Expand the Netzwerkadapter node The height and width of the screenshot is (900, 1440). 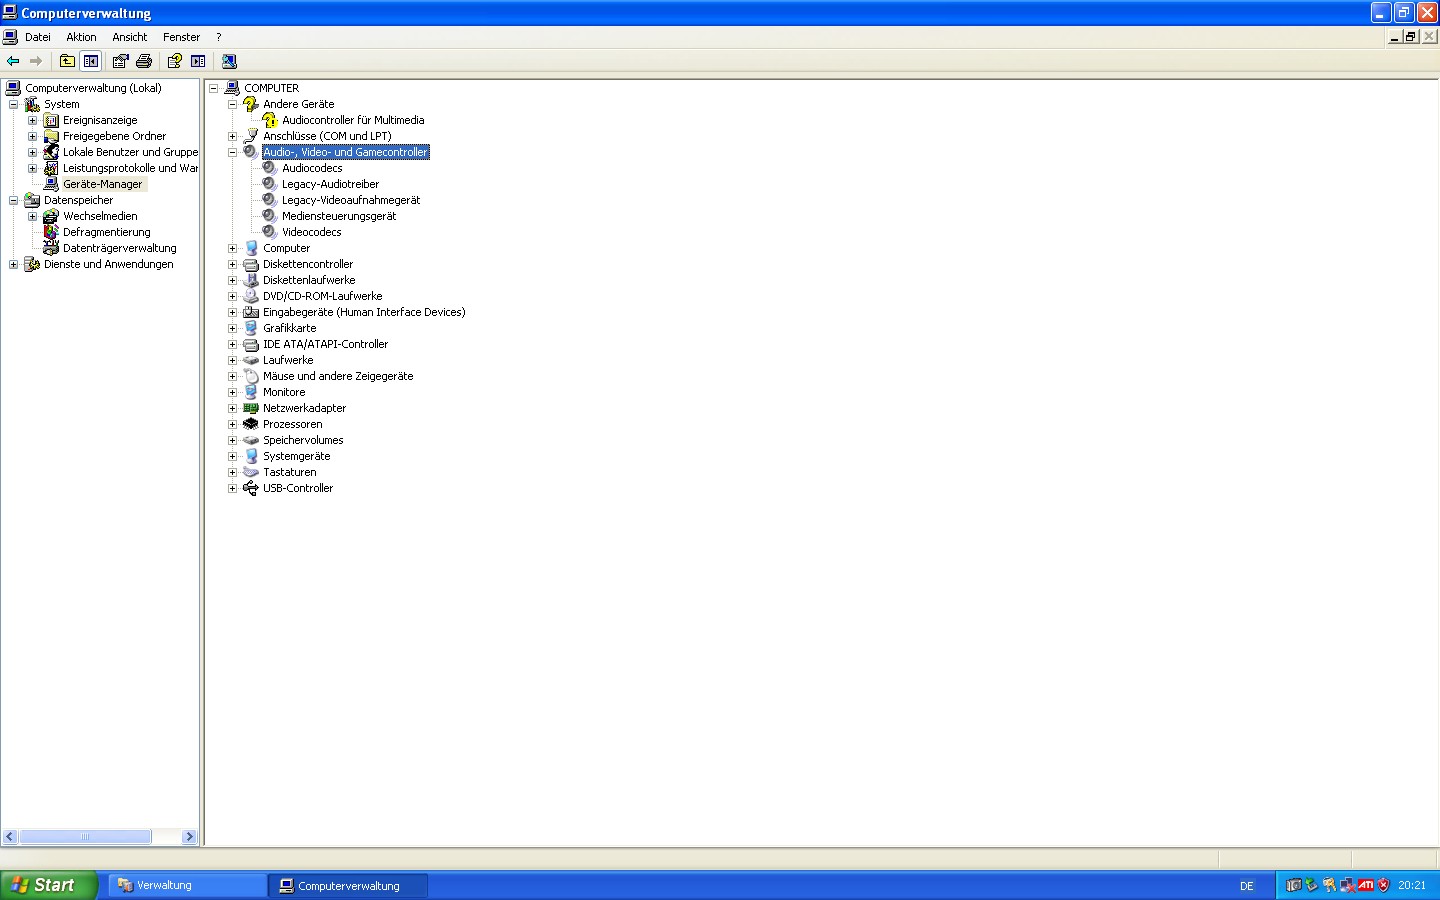(x=233, y=408)
